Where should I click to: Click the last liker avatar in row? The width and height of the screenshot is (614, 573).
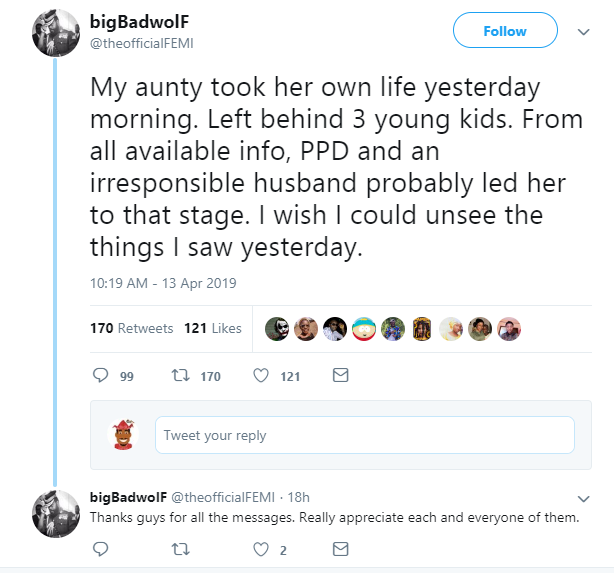coord(510,329)
